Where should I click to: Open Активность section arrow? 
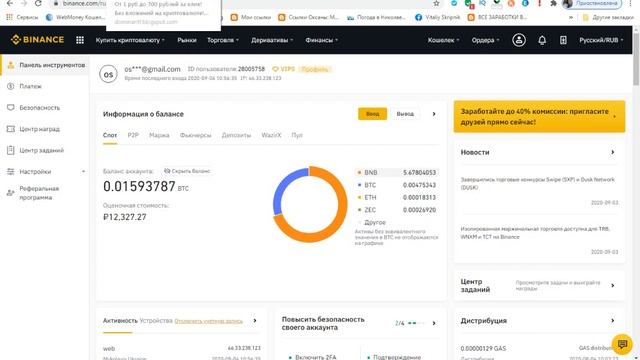point(255,320)
